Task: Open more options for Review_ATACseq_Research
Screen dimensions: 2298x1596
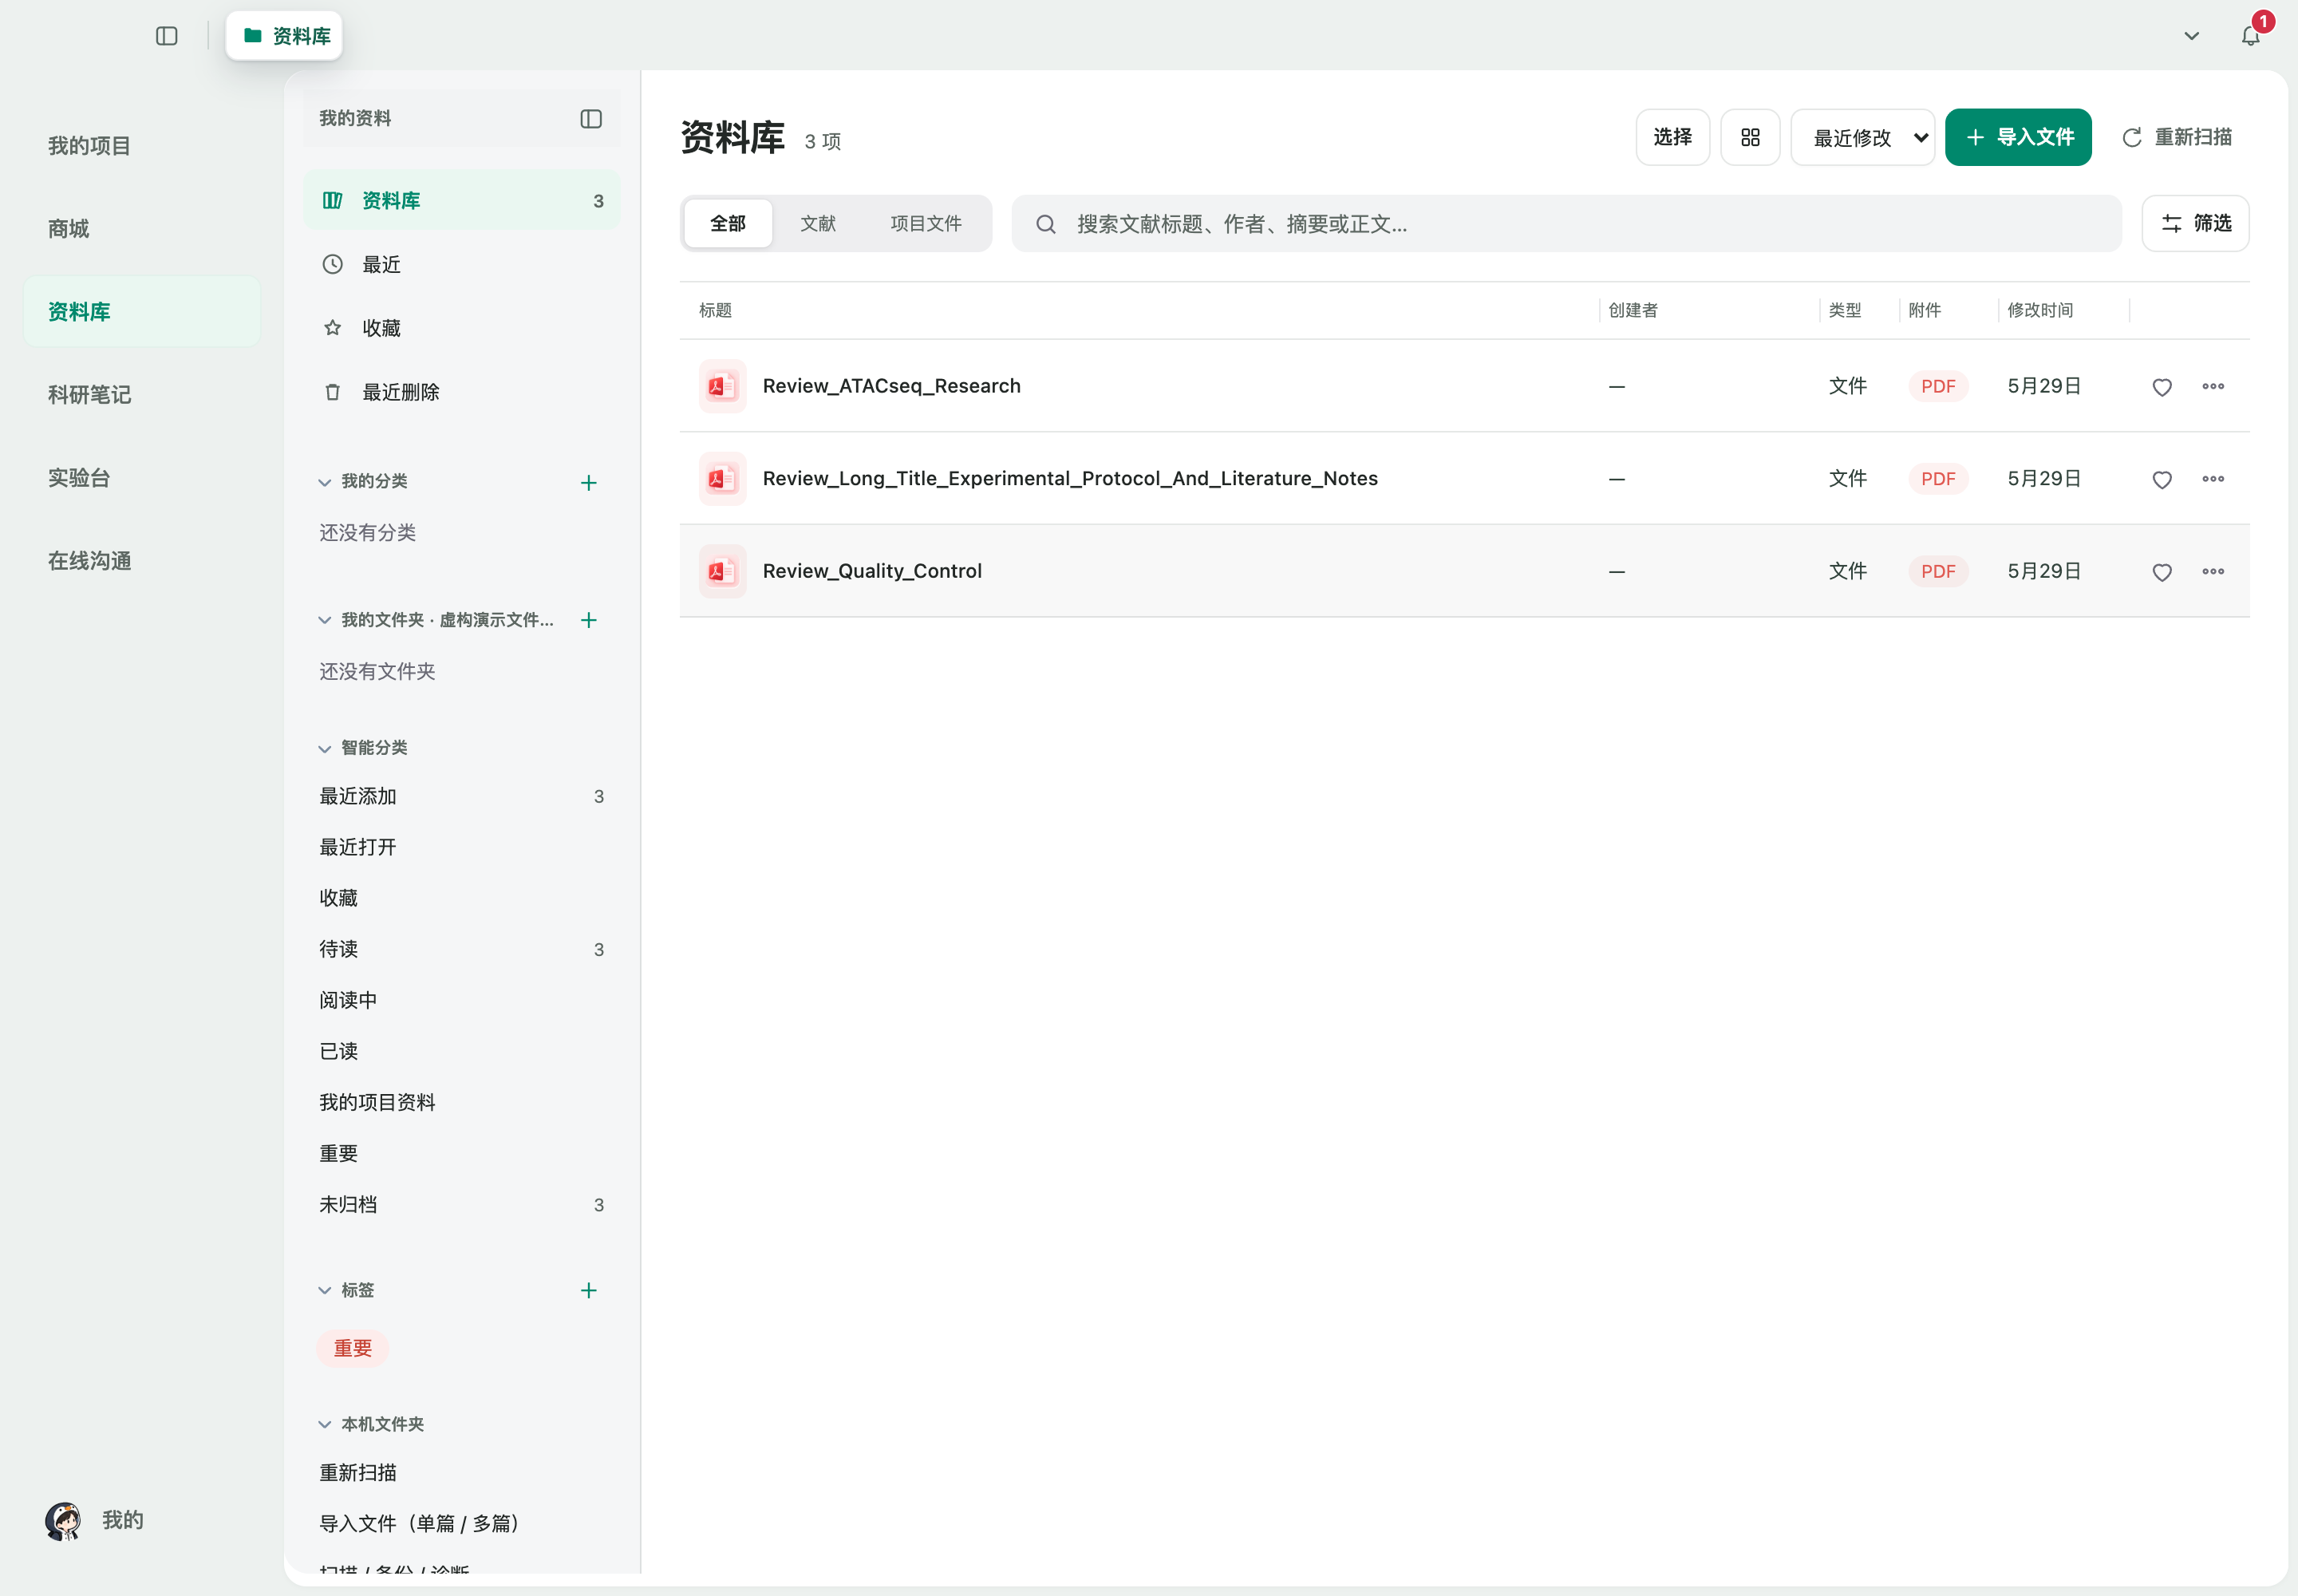Action: coord(2213,386)
